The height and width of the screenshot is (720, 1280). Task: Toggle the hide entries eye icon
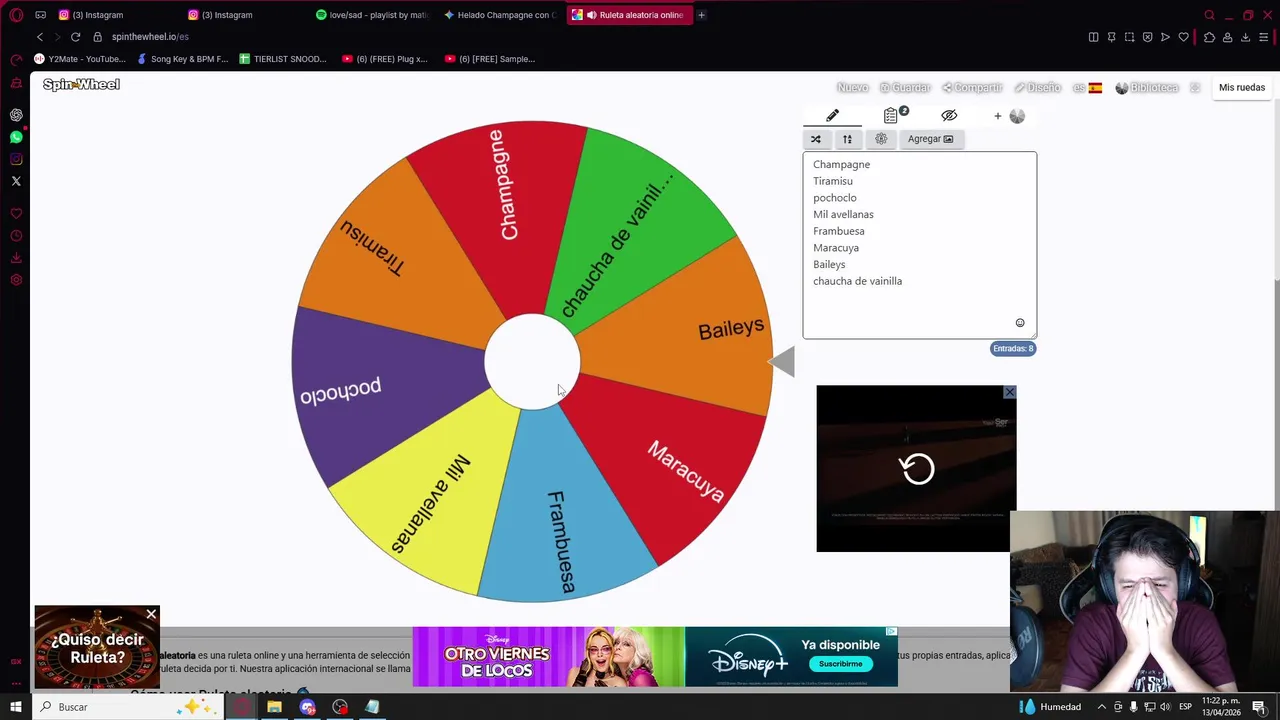949,116
